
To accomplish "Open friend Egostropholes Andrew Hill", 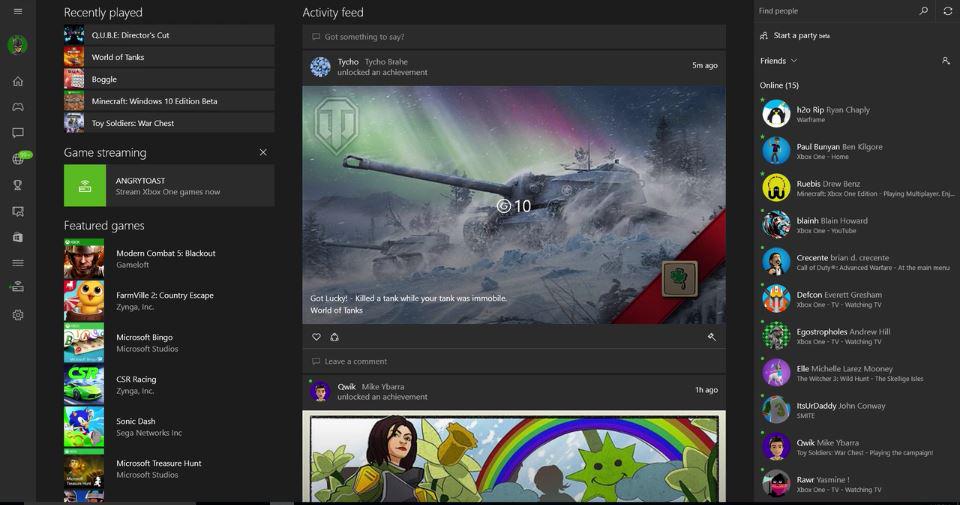I will coord(857,336).
